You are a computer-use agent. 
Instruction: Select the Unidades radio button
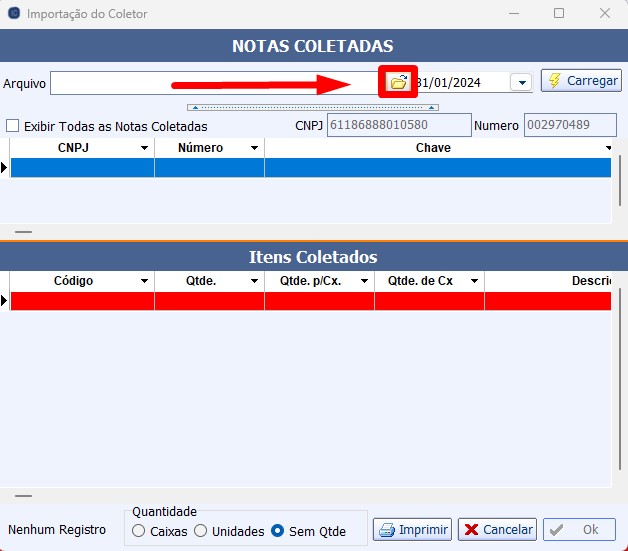[200, 531]
